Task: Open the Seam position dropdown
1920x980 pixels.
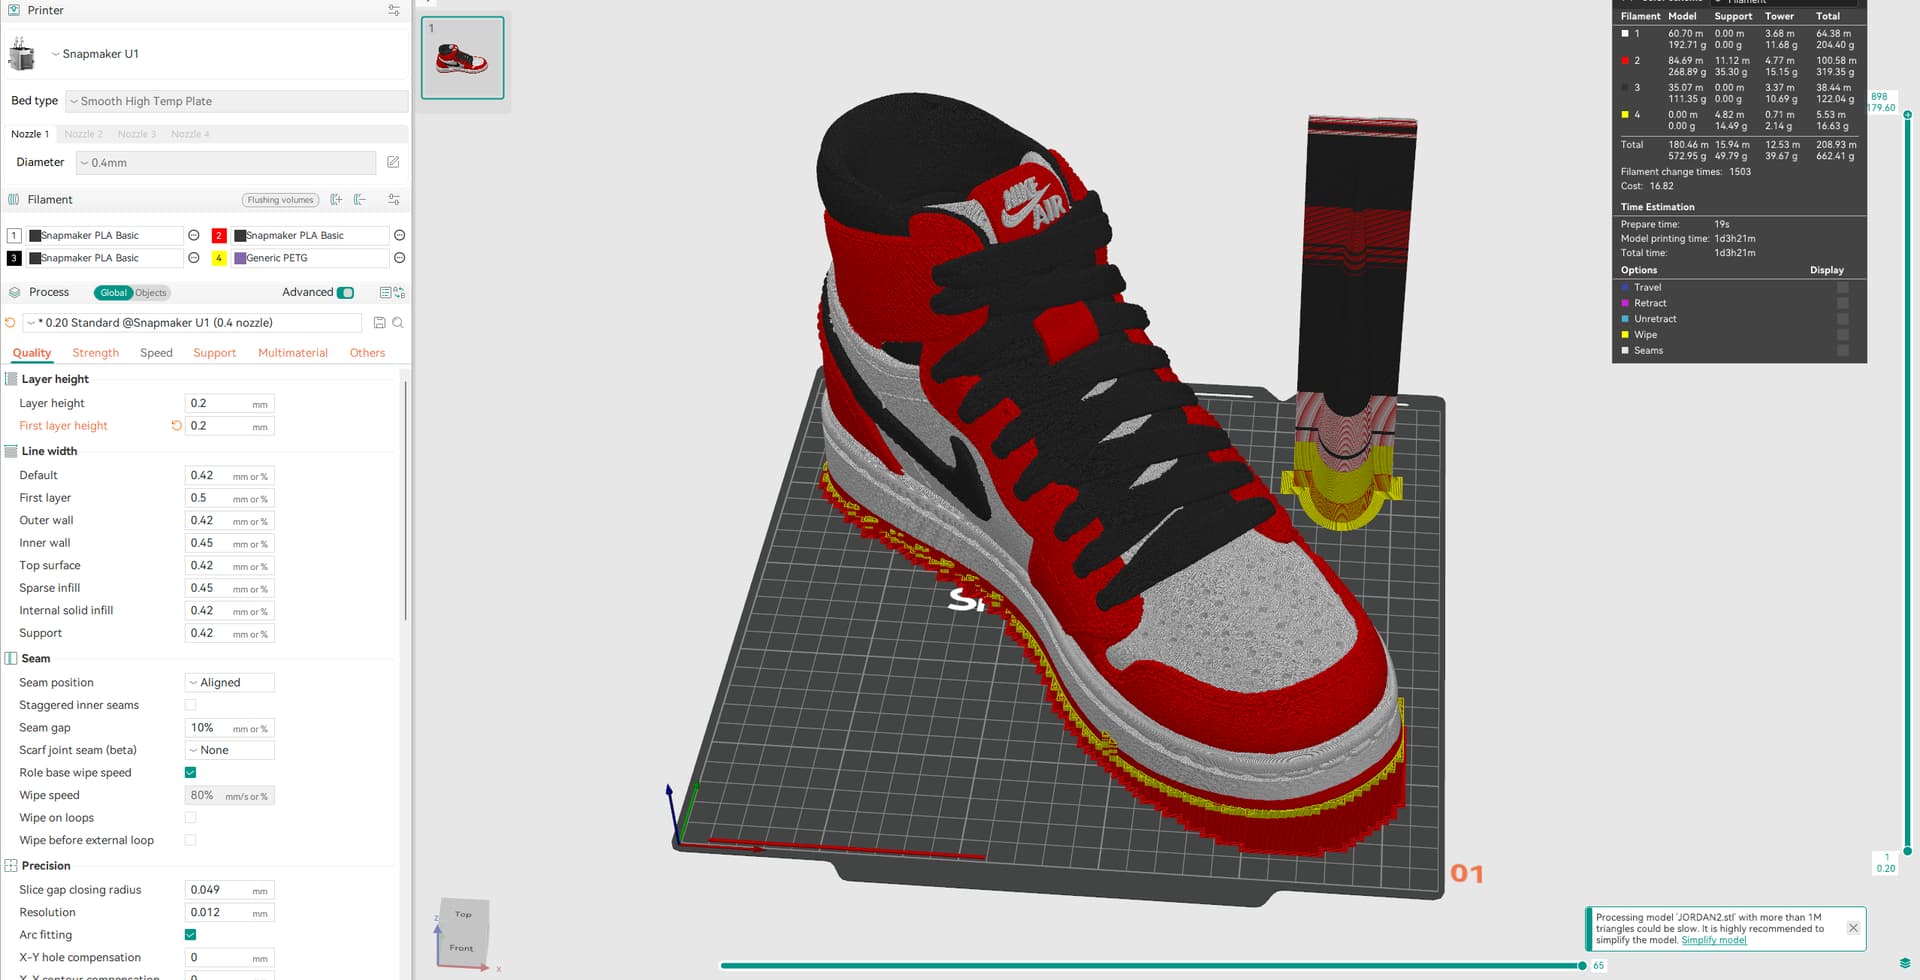Action: pyautogui.click(x=230, y=683)
